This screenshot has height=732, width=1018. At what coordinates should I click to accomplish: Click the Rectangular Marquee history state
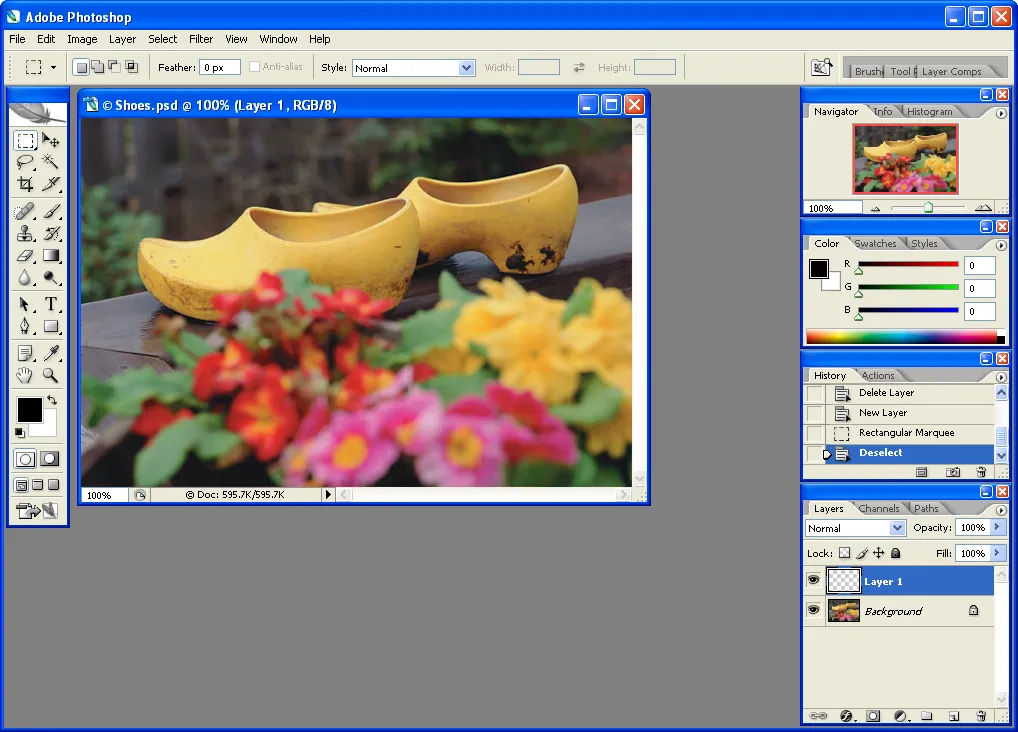pos(906,433)
